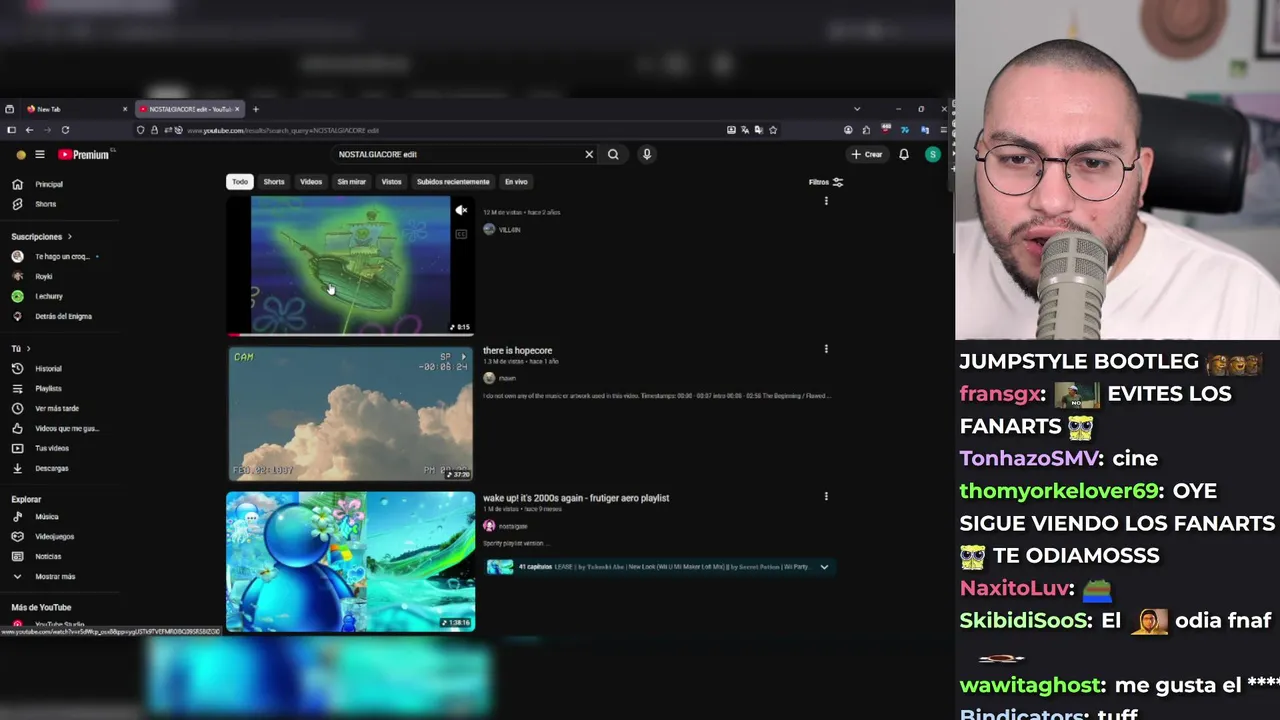Open the browser application menu icon
Viewport: 1280px width, 720px height.
point(943,130)
